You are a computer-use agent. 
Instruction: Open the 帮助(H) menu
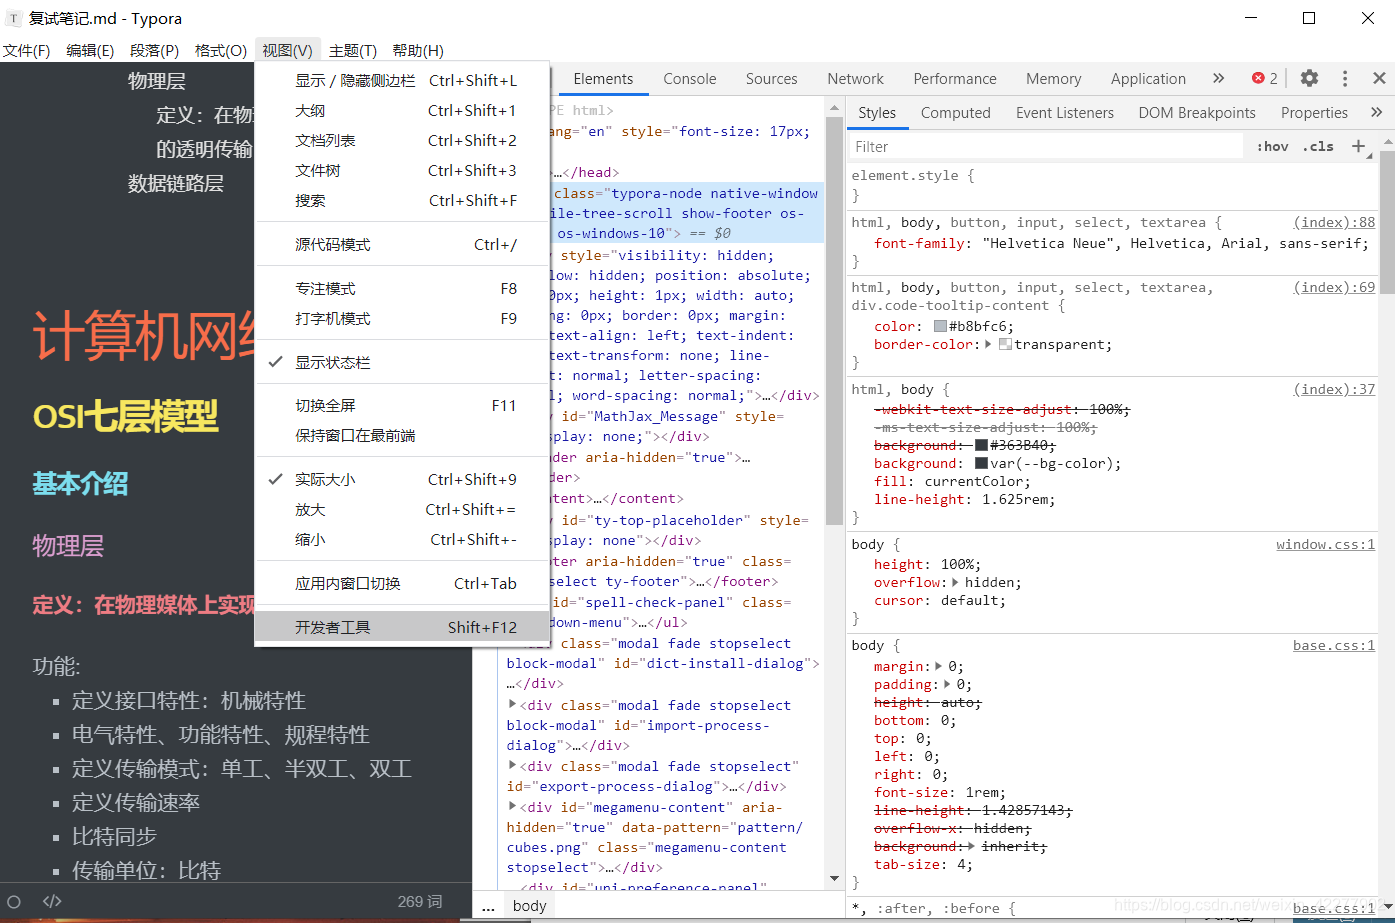tap(418, 50)
